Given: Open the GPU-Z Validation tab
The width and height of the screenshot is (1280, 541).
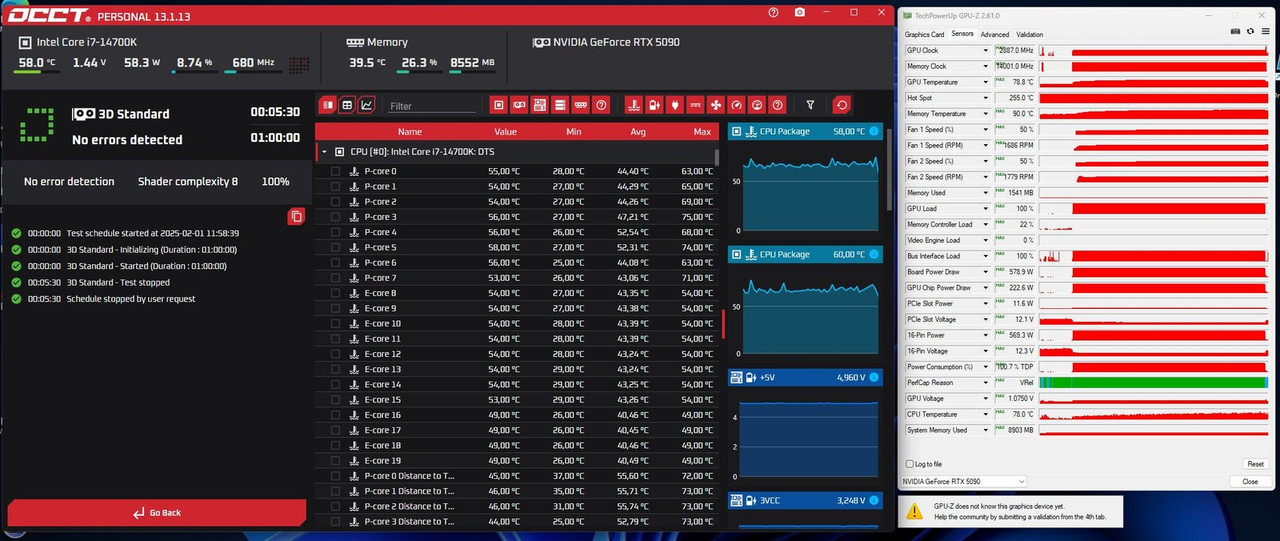Looking at the screenshot, I should point(1029,34).
